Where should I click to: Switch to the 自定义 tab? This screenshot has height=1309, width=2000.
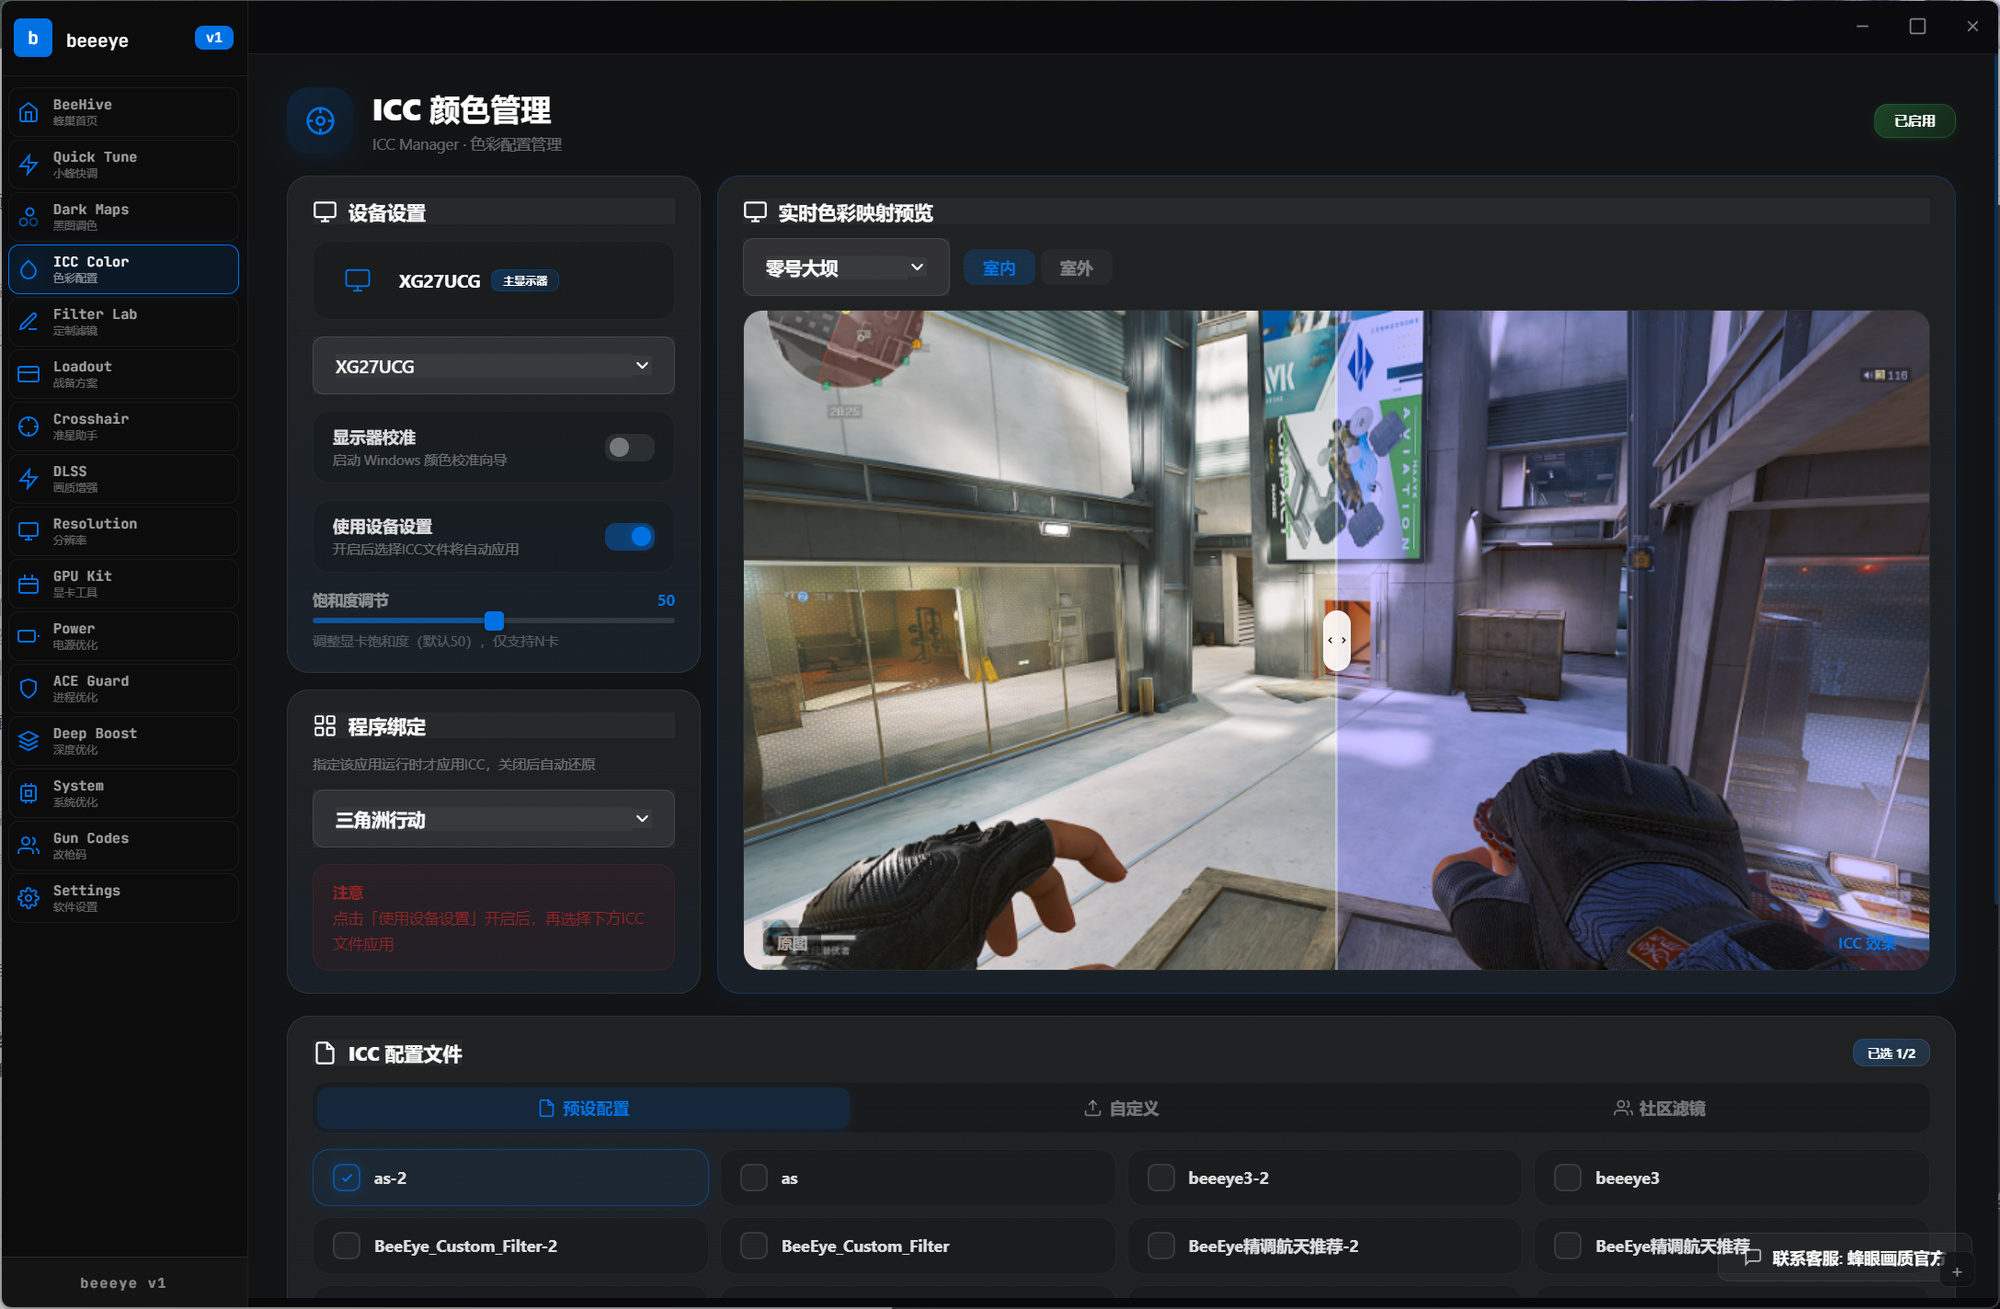[1121, 1108]
